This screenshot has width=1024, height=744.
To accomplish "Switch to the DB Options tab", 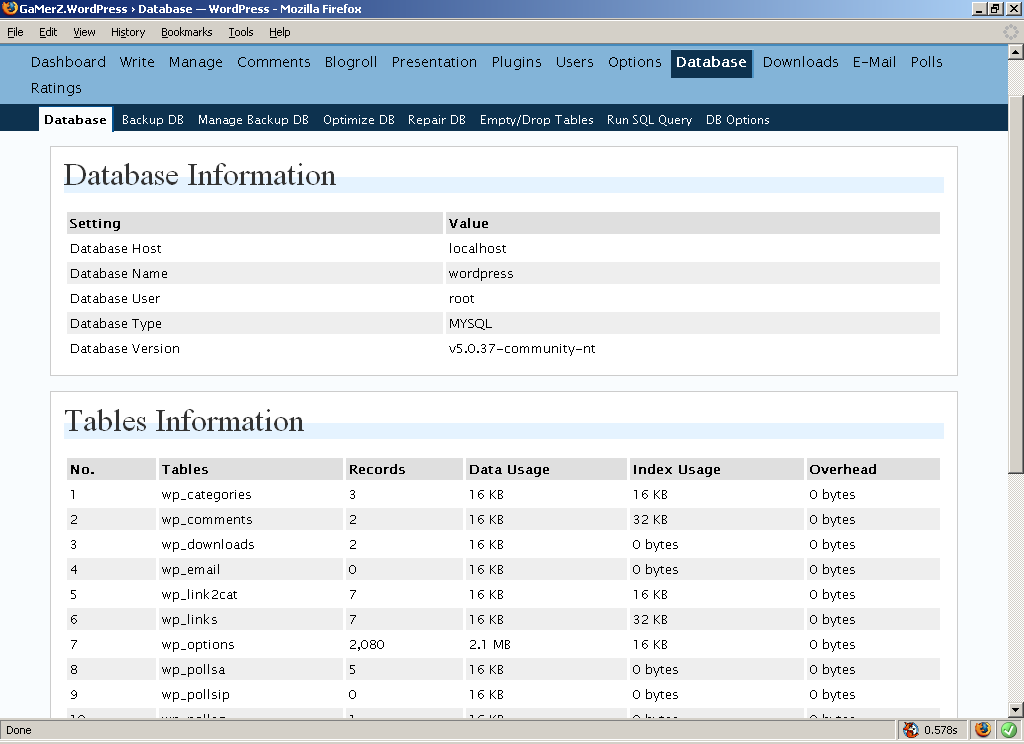I will click(738, 120).
